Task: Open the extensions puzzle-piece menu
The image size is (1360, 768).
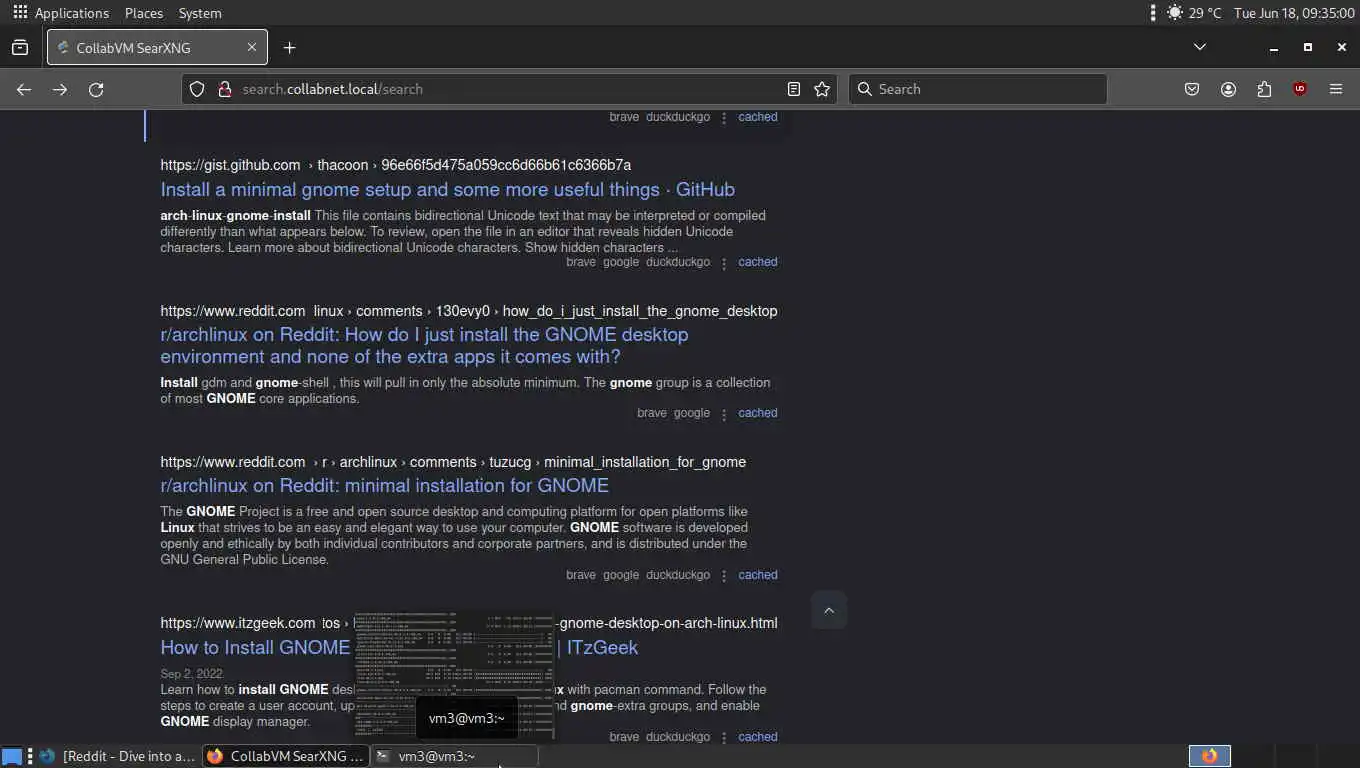Action: pos(1264,89)
